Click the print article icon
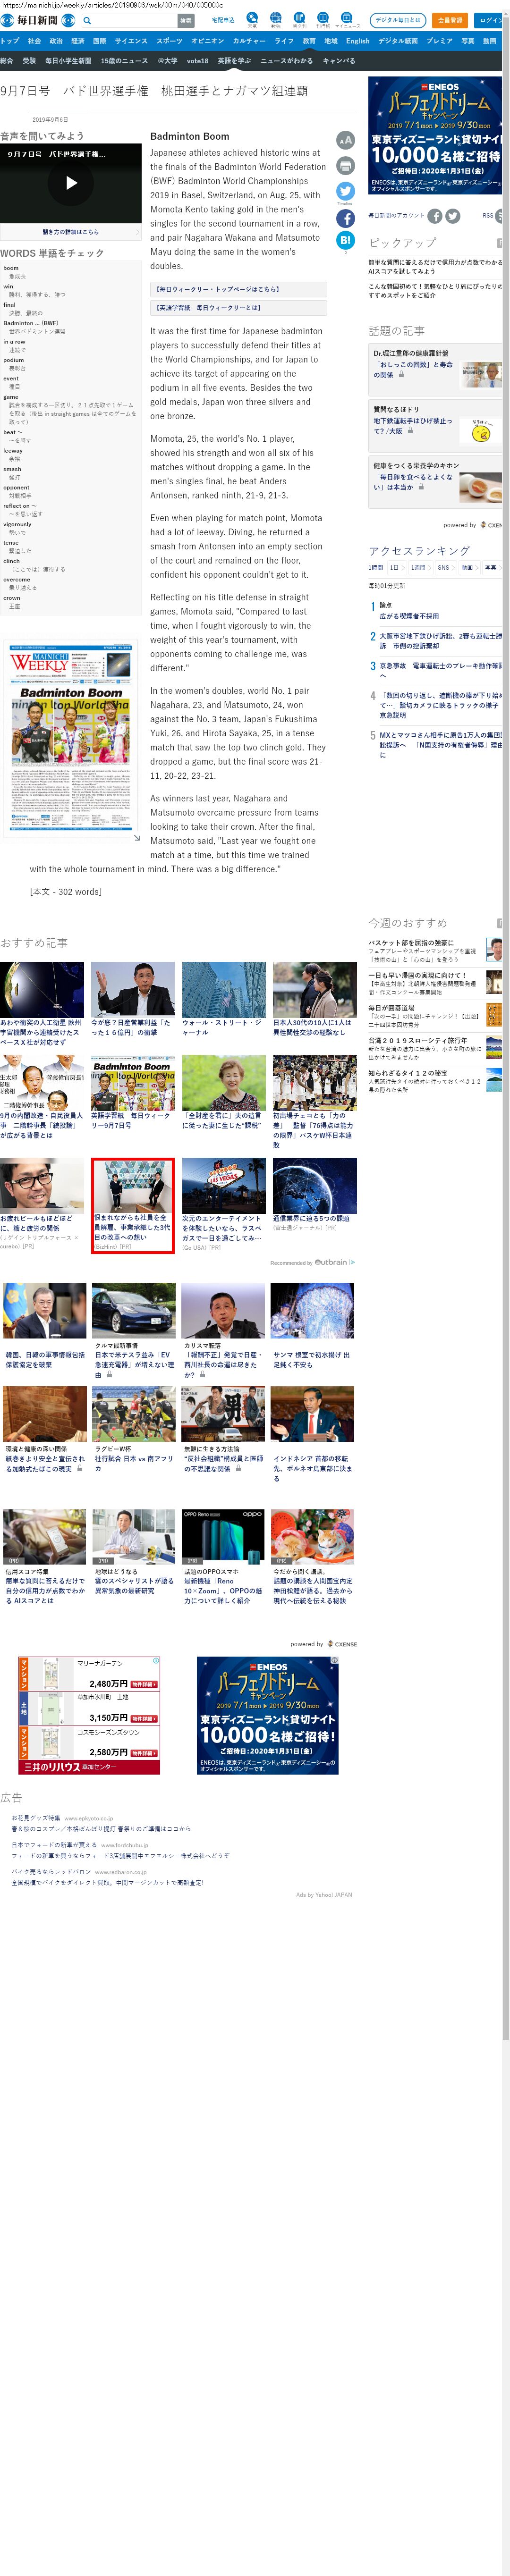Image resolution: width=510 pixels, height=2576 pixels. [x=345, y=165]
